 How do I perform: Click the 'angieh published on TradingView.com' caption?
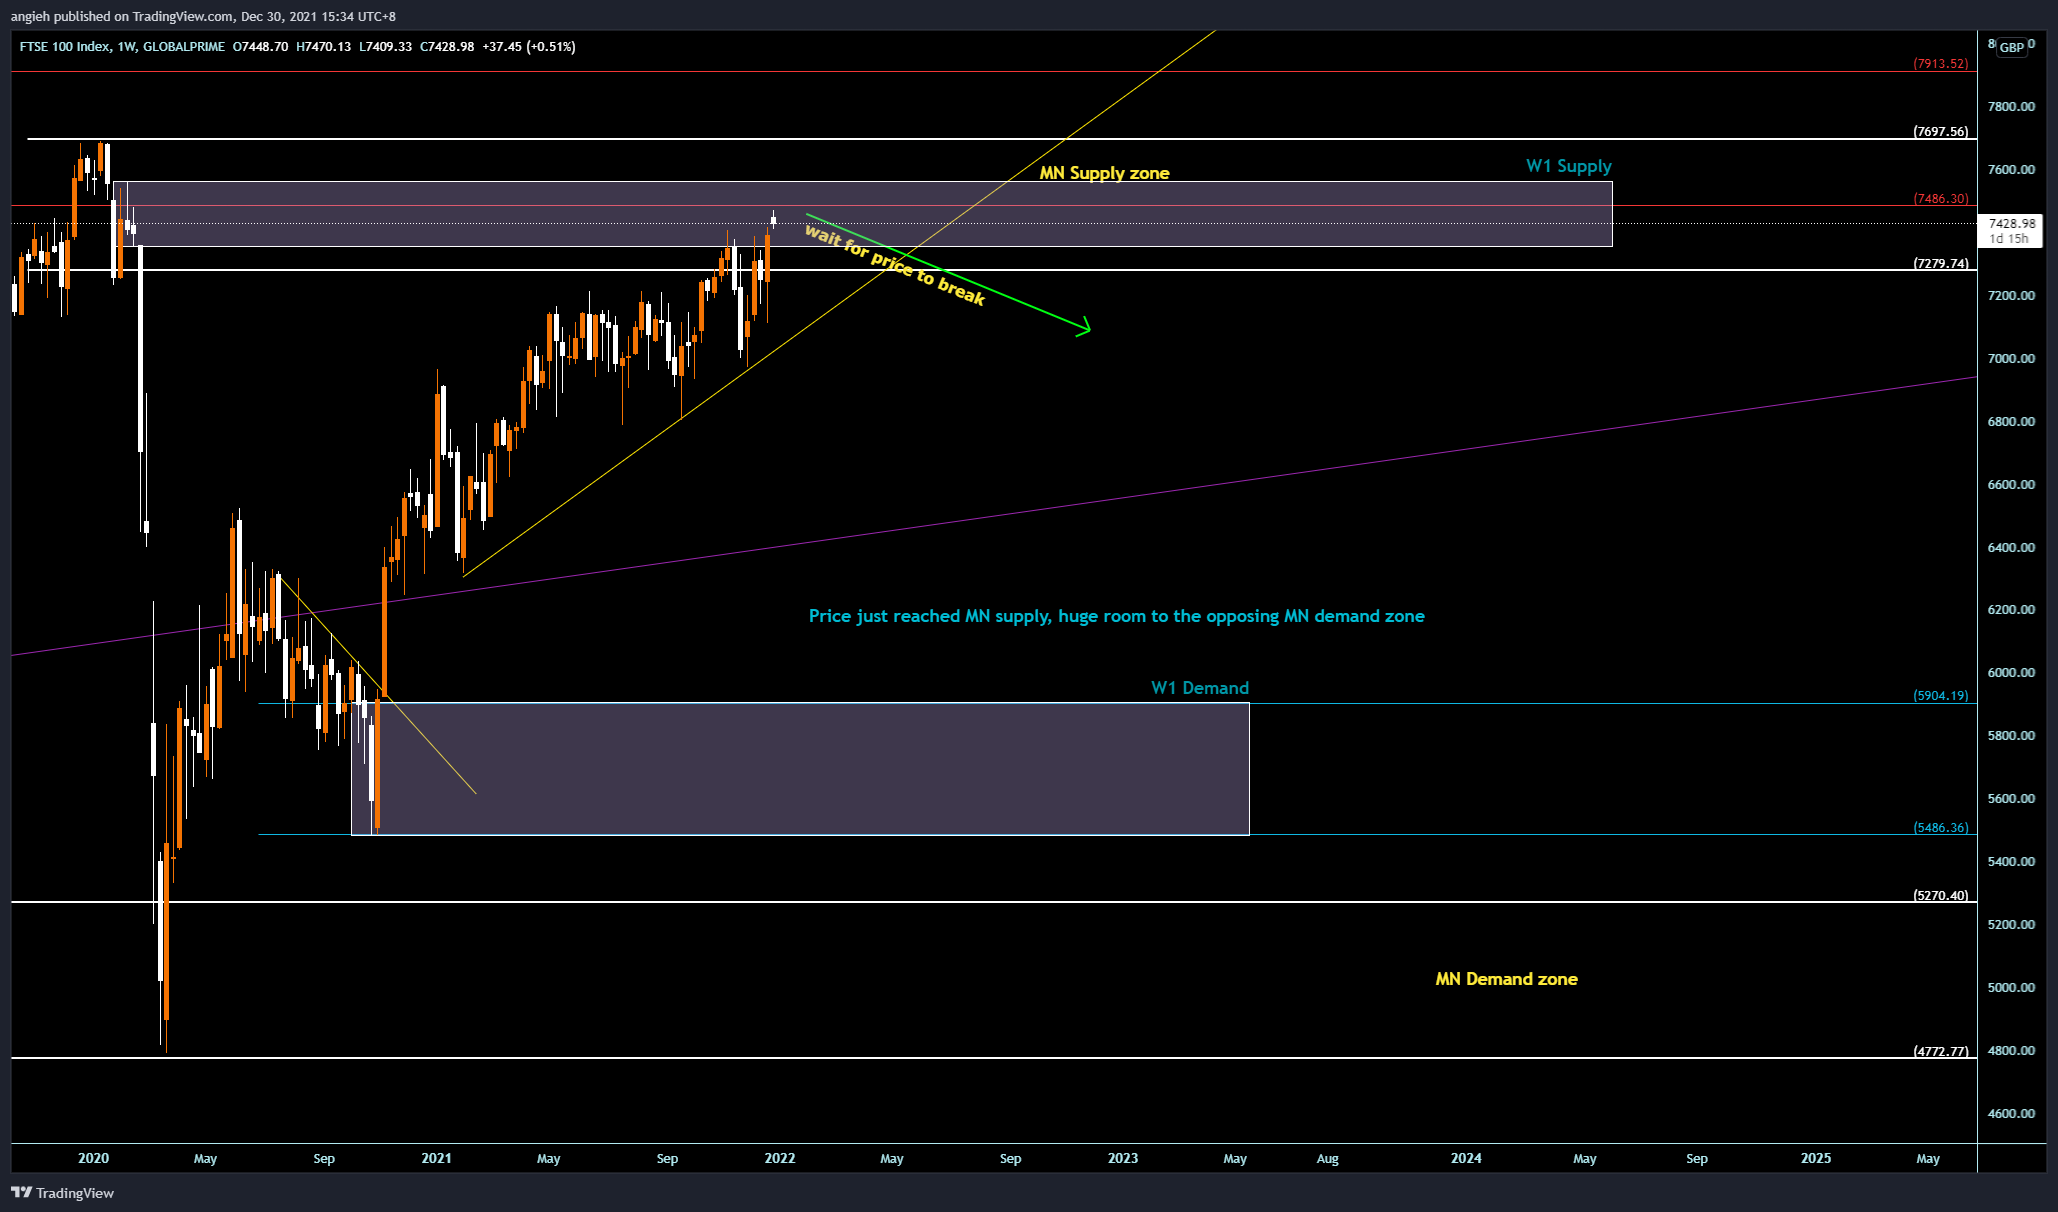tap(203, 17)
